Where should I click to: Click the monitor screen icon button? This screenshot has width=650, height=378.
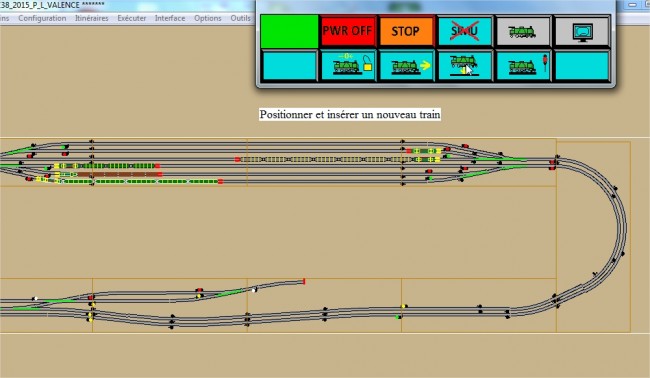[582, 31]
